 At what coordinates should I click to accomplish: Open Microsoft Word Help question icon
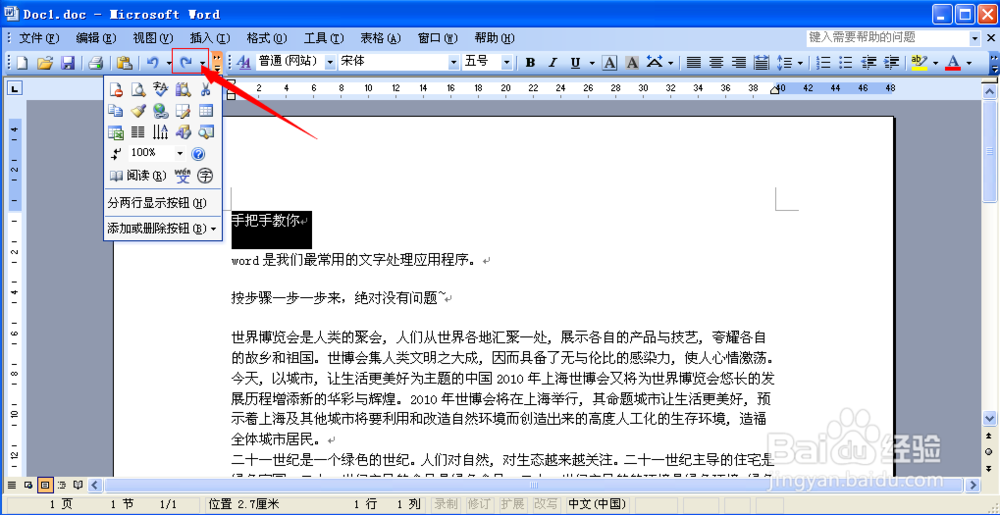(198, 154)
